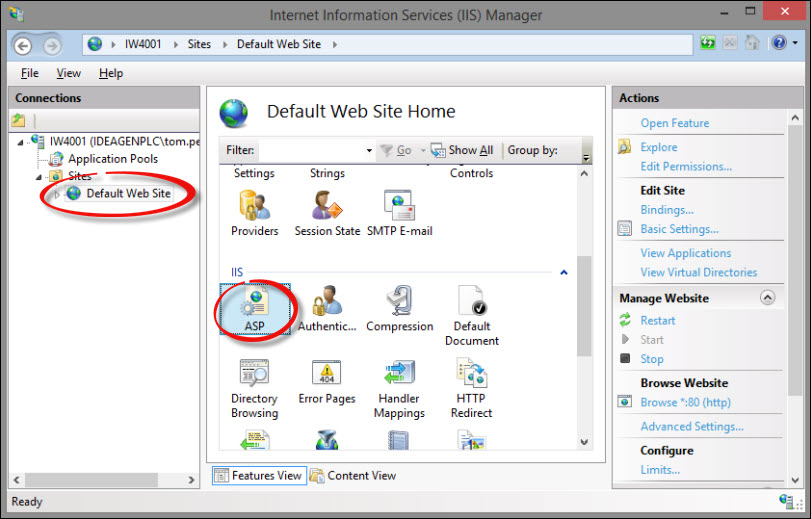Click the Filter text input field
Image resolution: width=811 pixels, height=519 pixels.
point(311,151)
